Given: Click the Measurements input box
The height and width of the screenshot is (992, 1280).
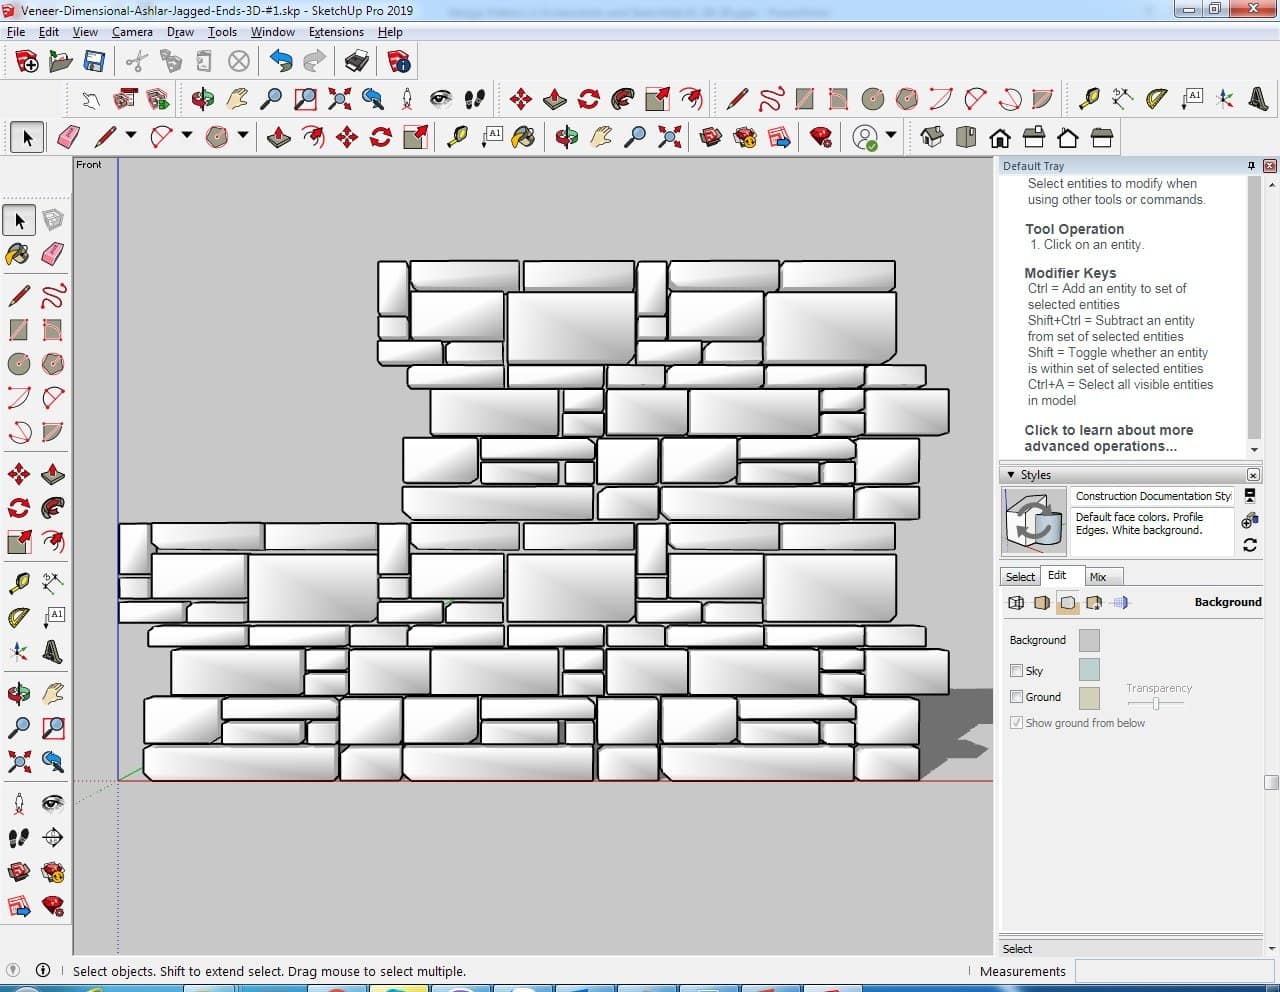Looking at the screenshot, I should (x=1174, y=971).
